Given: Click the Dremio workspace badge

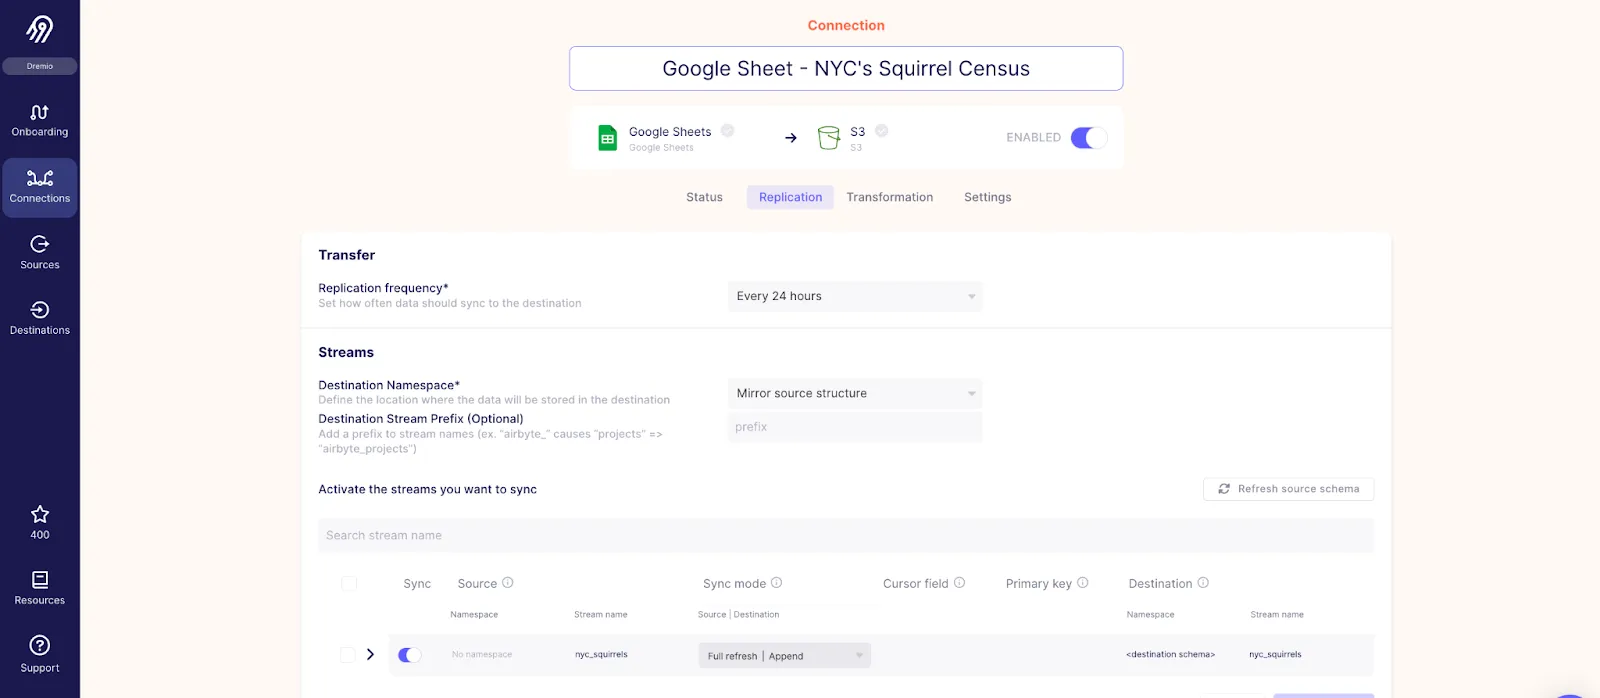Looking at the screenshot, I should pyautogui.click(x=40, y=66).
